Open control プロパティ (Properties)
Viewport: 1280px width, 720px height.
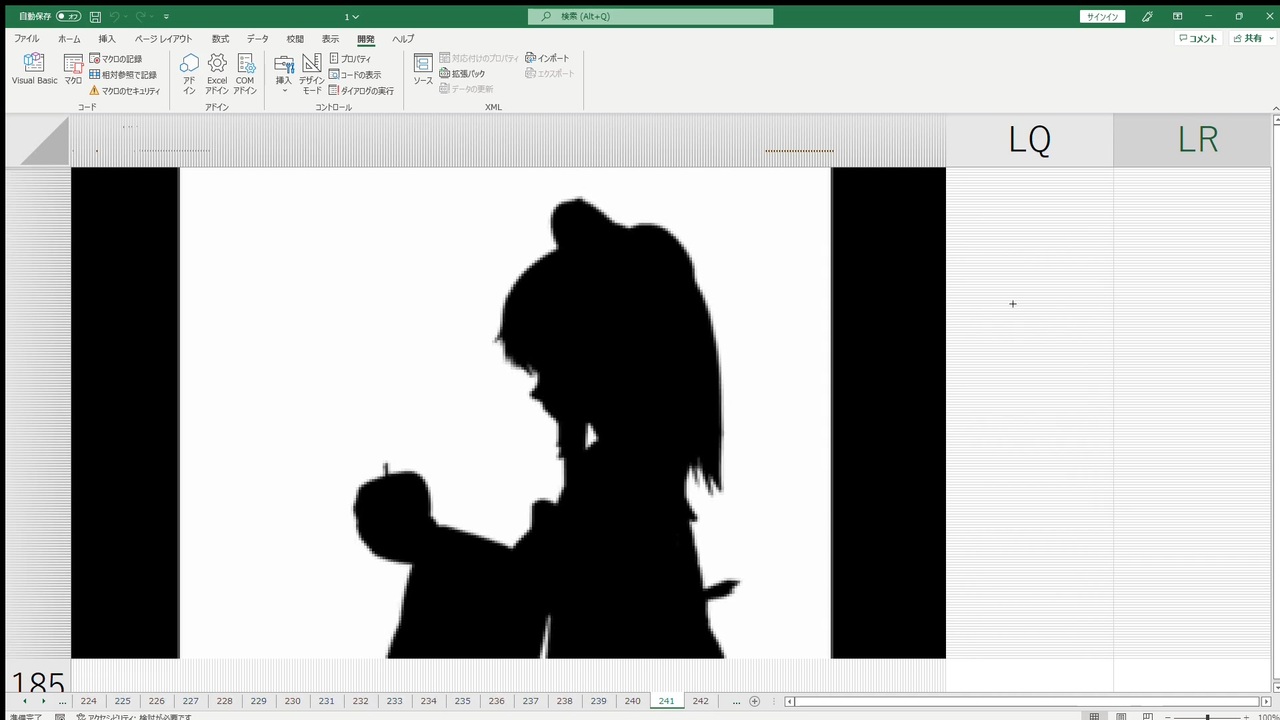[x=350, y=59]
